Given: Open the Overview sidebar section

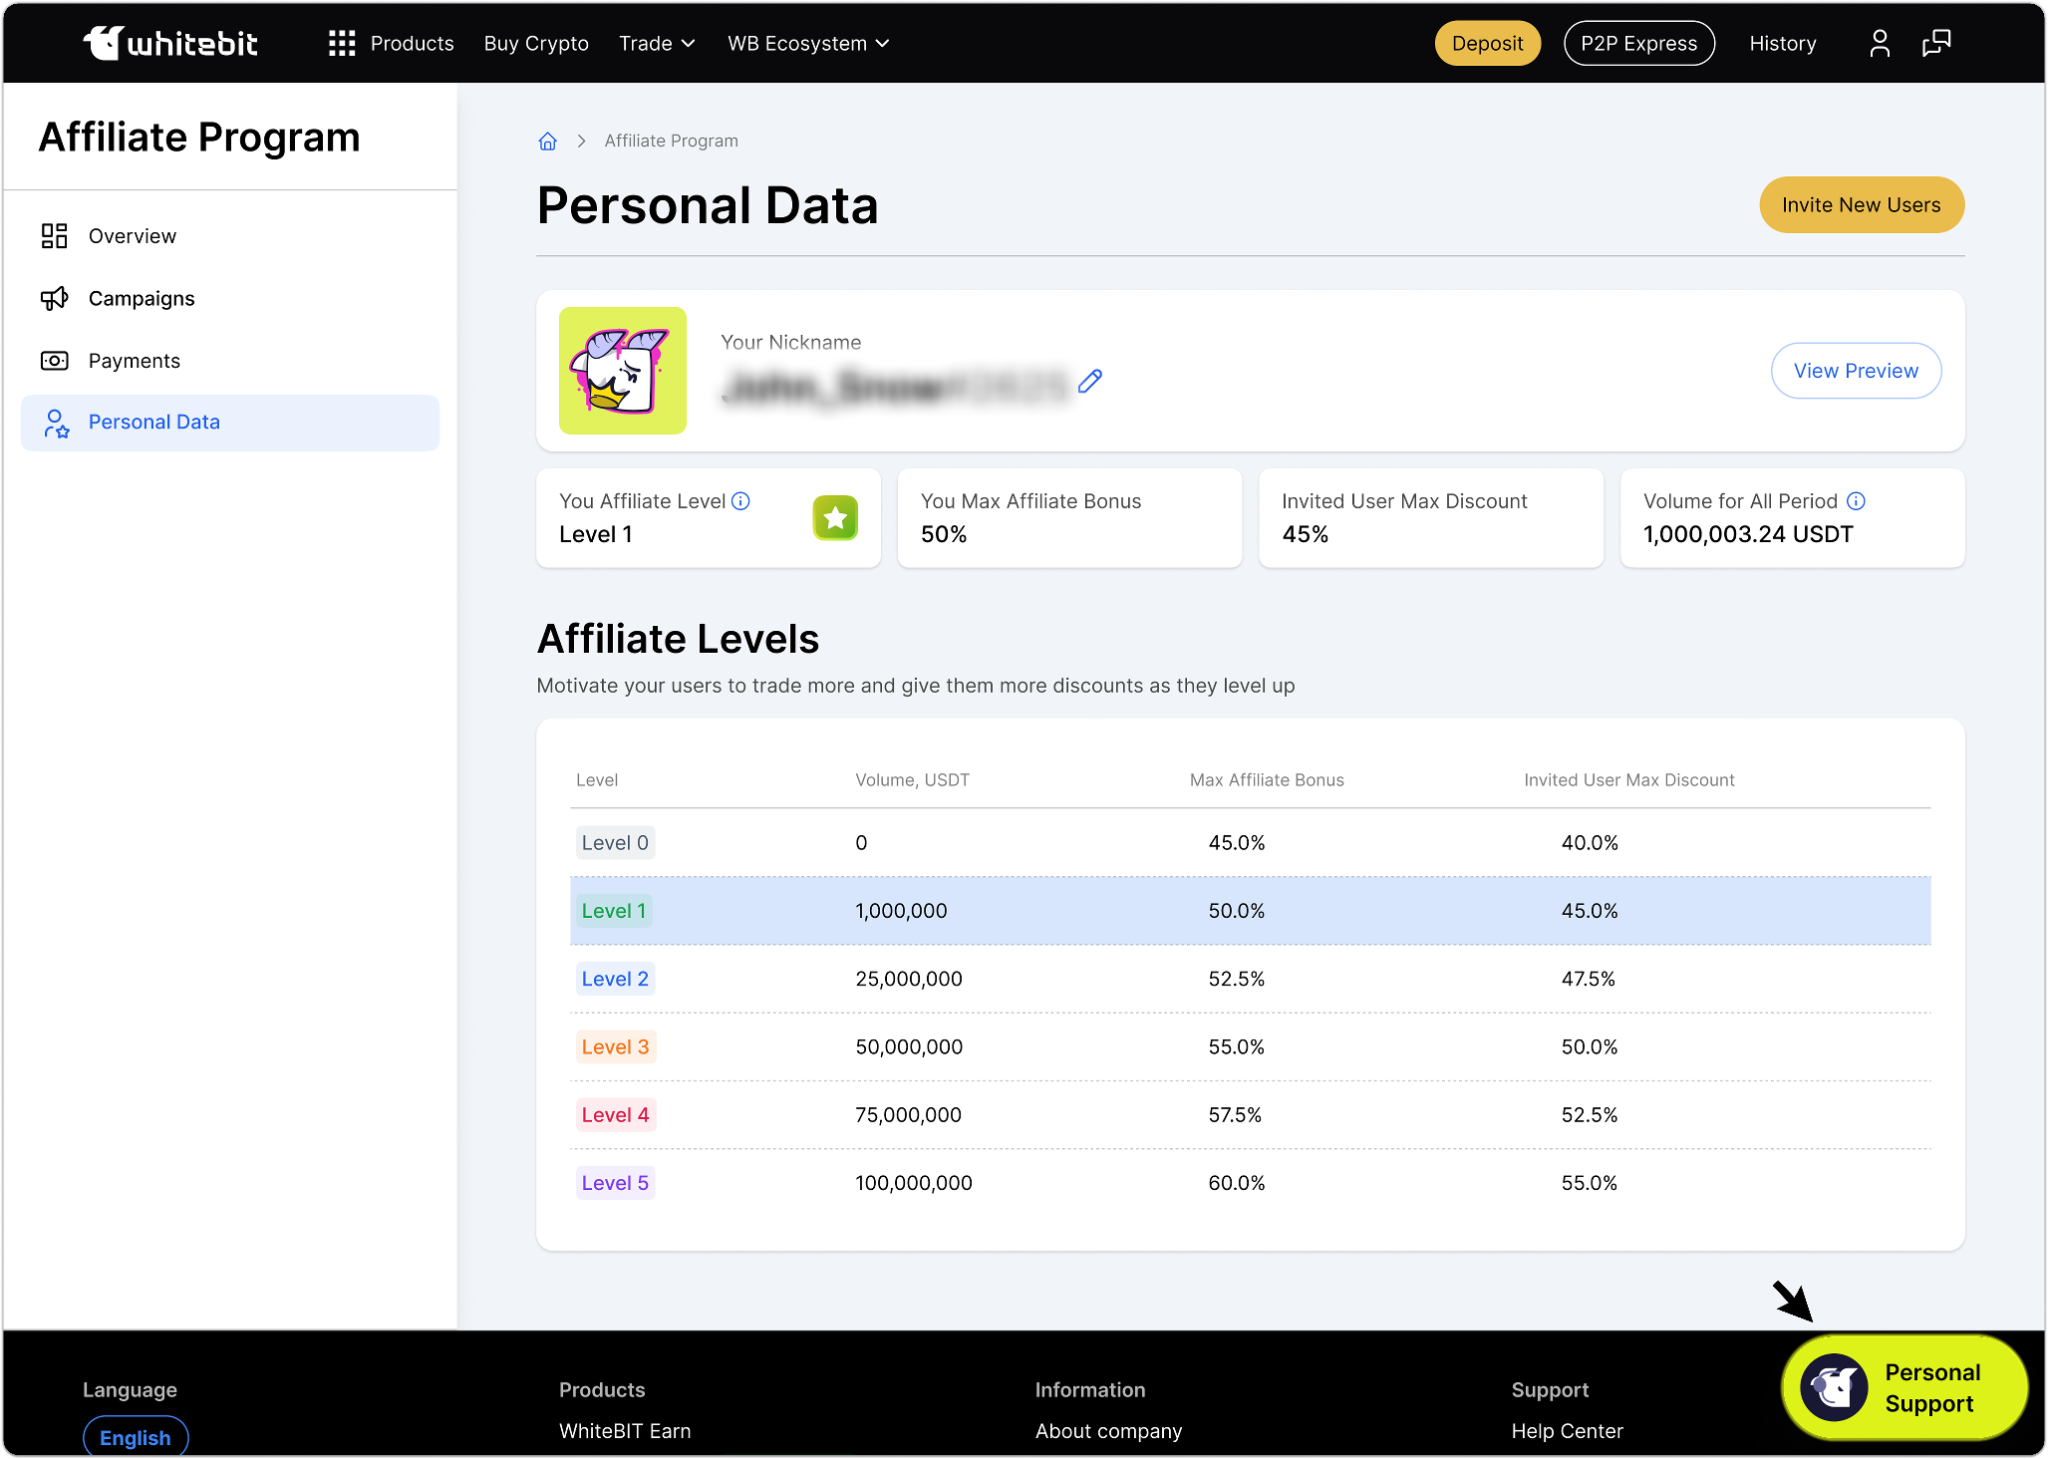Looking at the screenshot, I should tap(132, 236).
